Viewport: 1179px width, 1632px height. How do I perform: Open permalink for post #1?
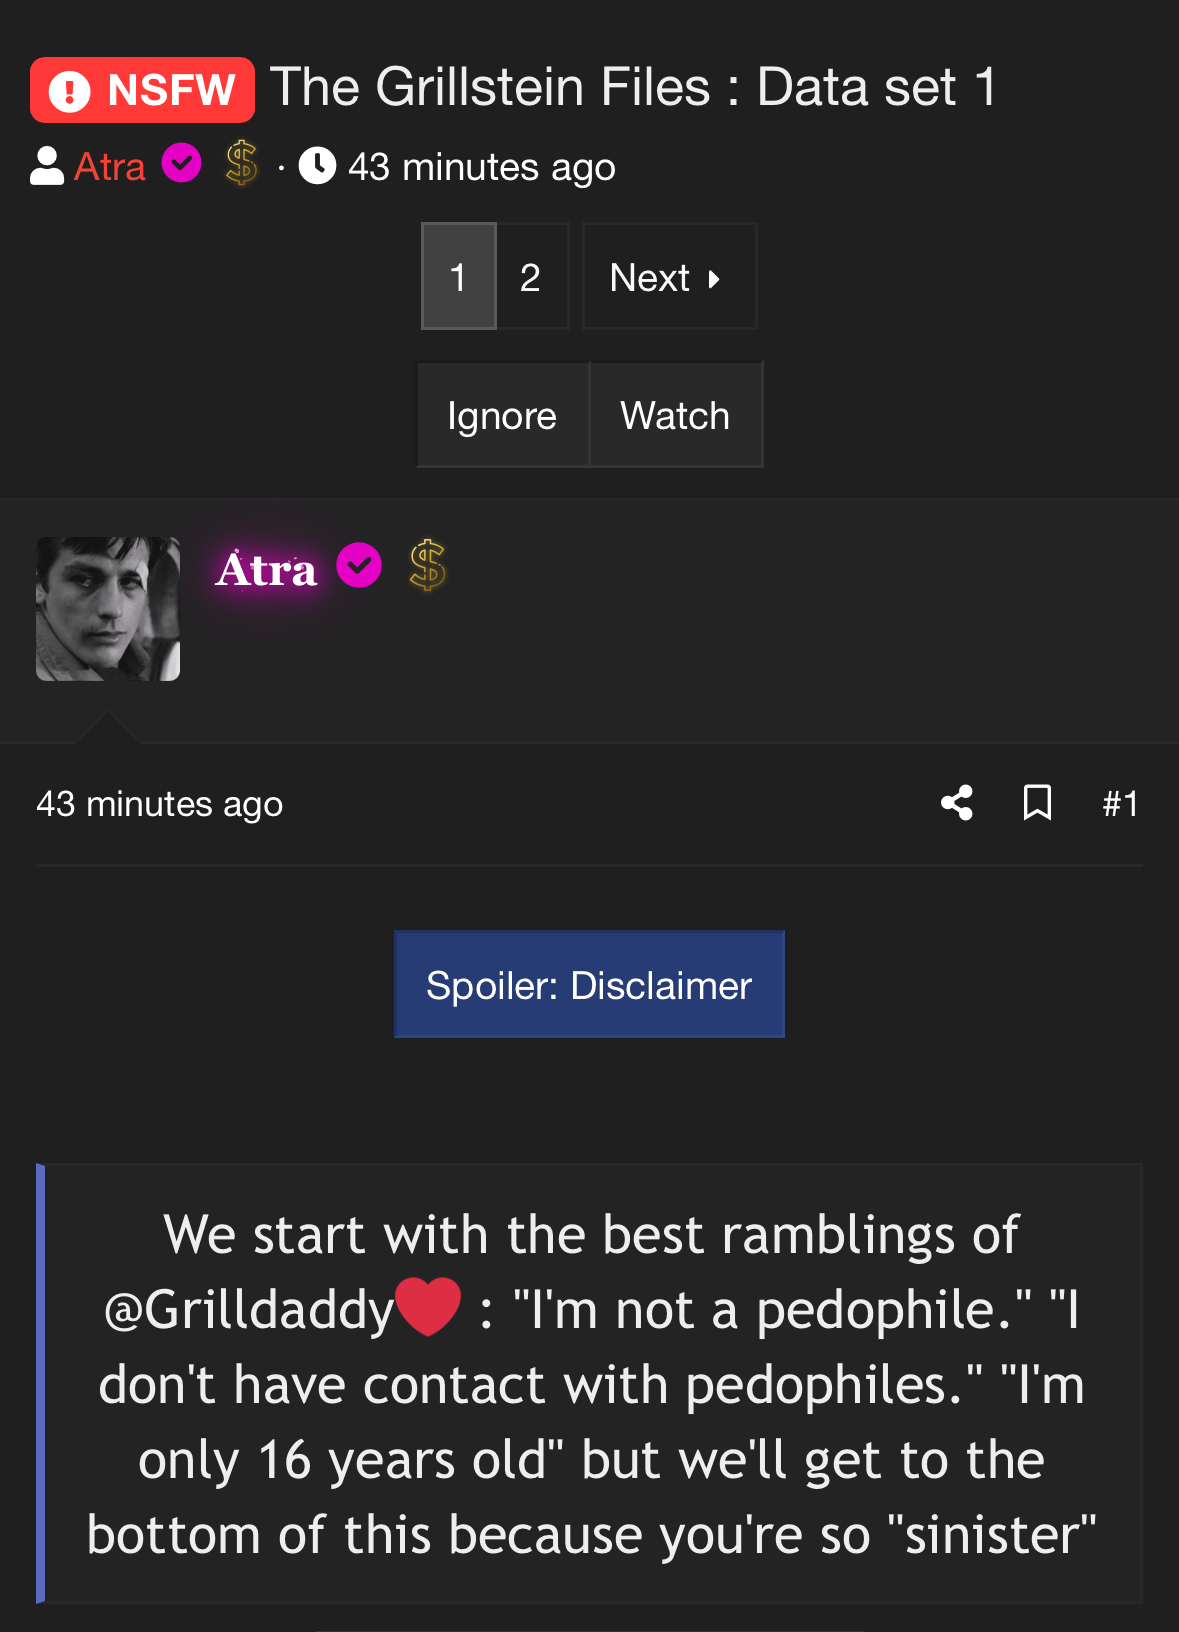click(1120, 804)
